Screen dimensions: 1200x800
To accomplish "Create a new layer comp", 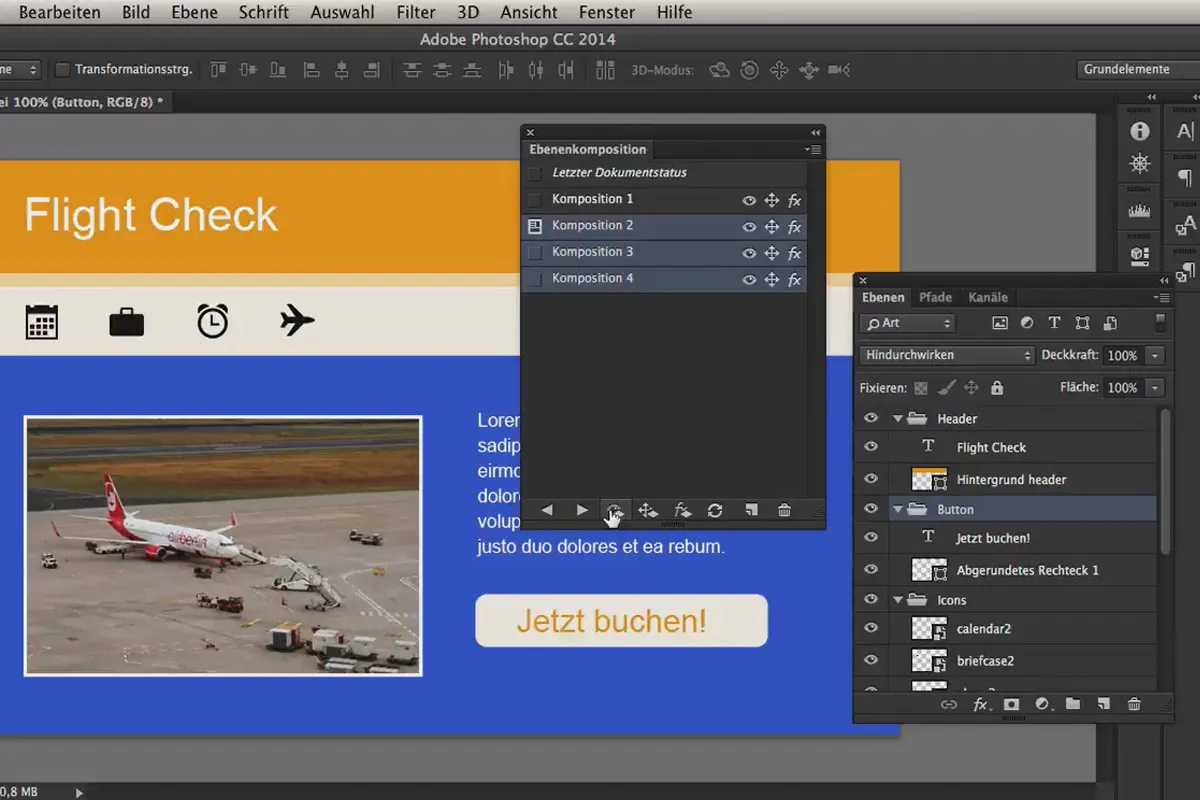I will click(x=751, y=511).
